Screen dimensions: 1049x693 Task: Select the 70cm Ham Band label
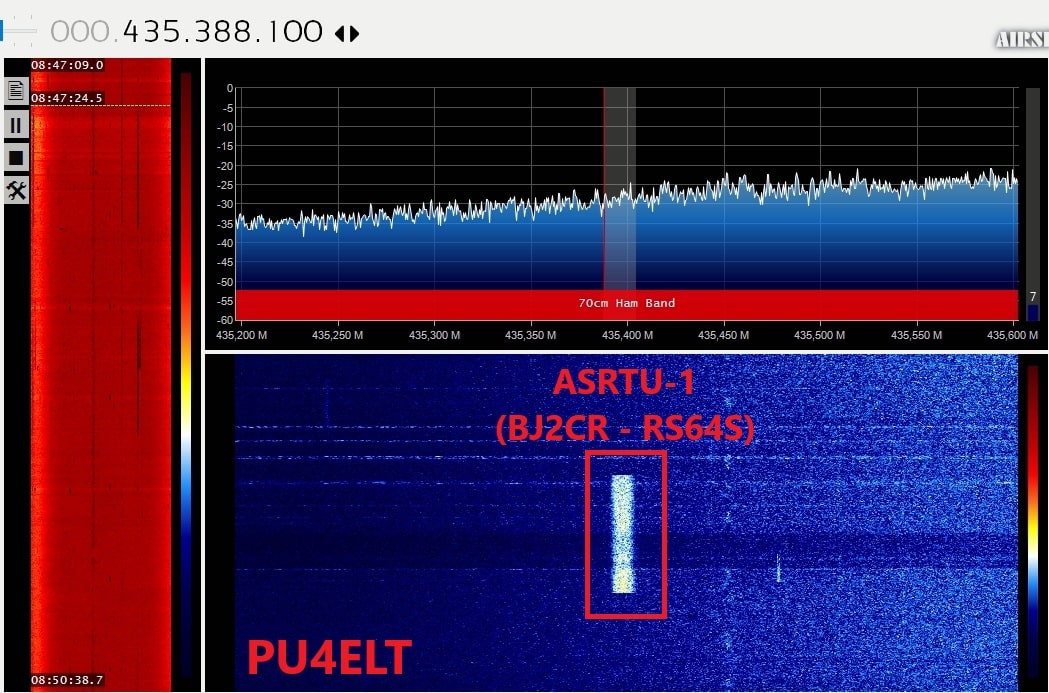[627, 303]
